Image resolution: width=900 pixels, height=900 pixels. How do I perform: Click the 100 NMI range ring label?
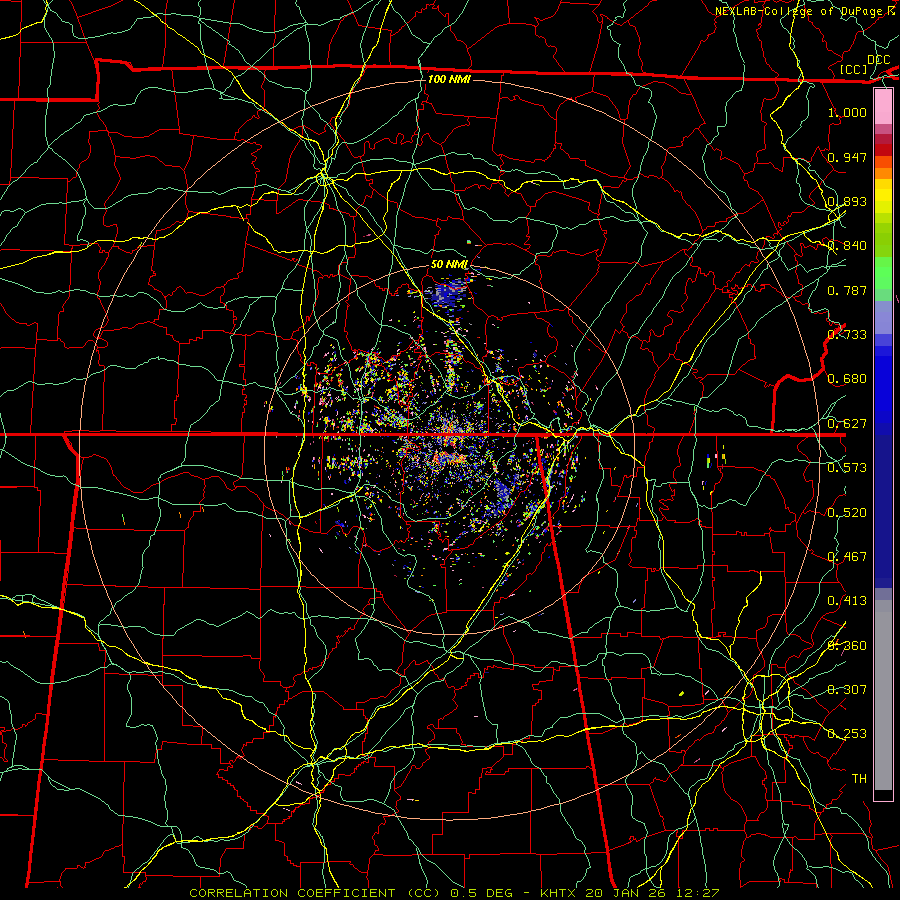tap(449, 79)
